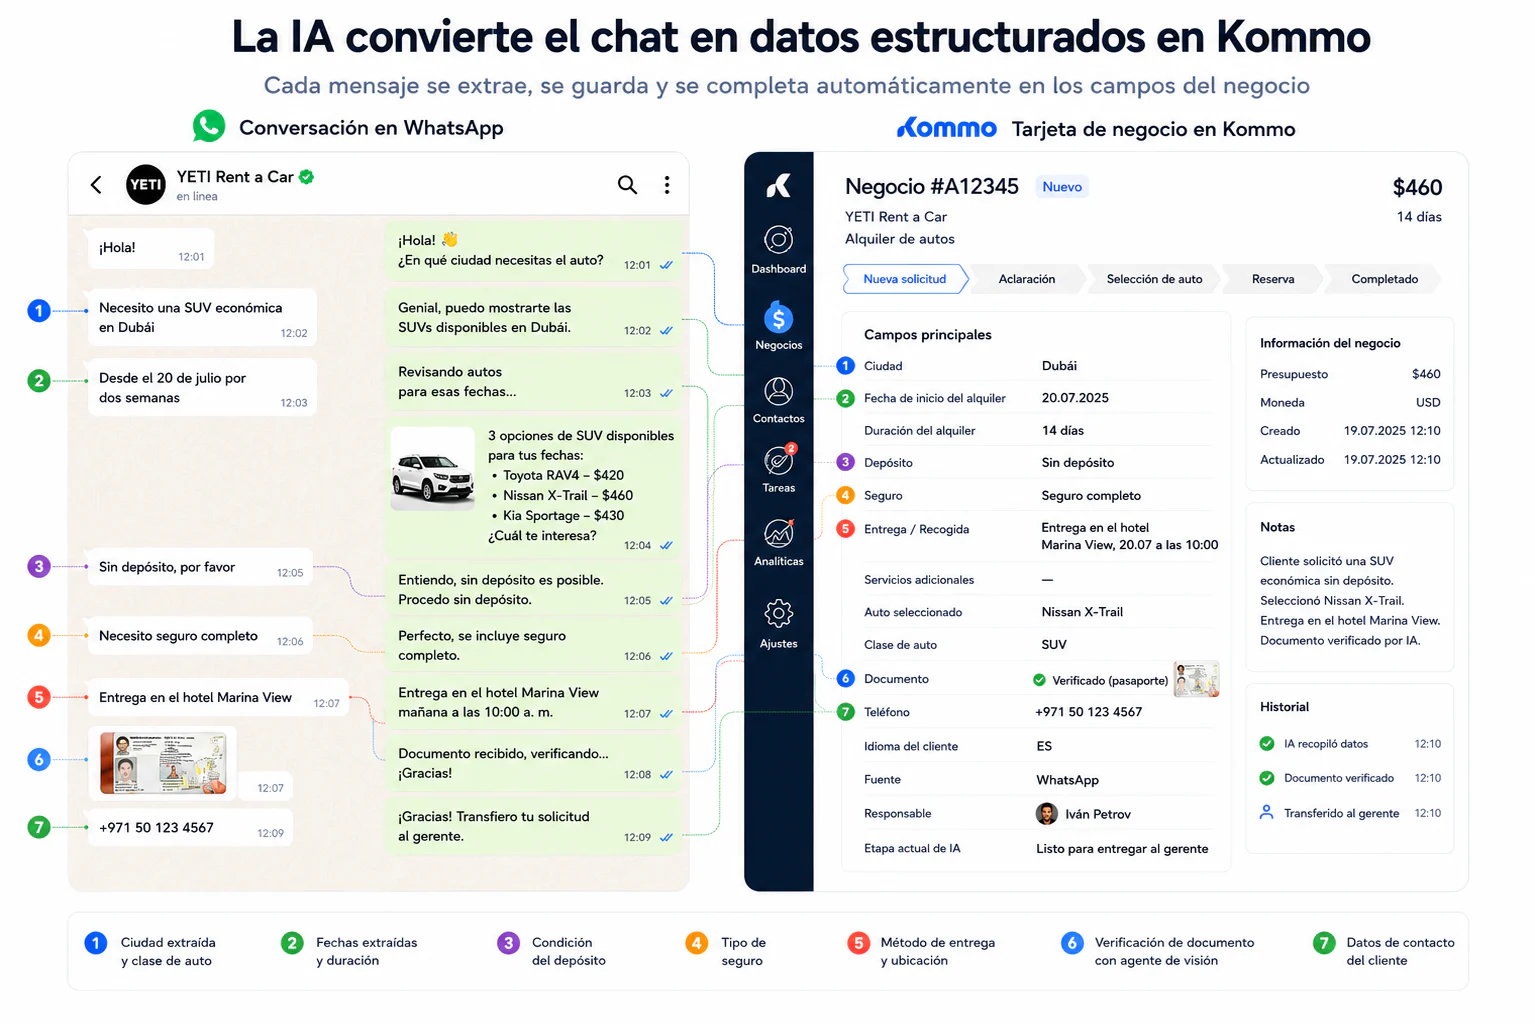
Task: Click the Notas text block
Action: (1350, 601)
